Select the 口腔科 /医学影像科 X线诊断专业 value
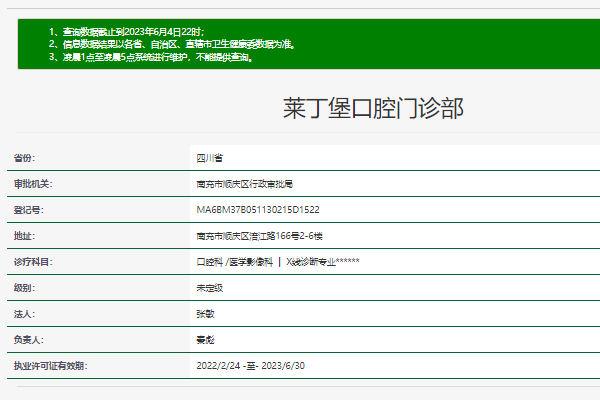The width and height of the screenshot is (600, 400). pos(278,262)
